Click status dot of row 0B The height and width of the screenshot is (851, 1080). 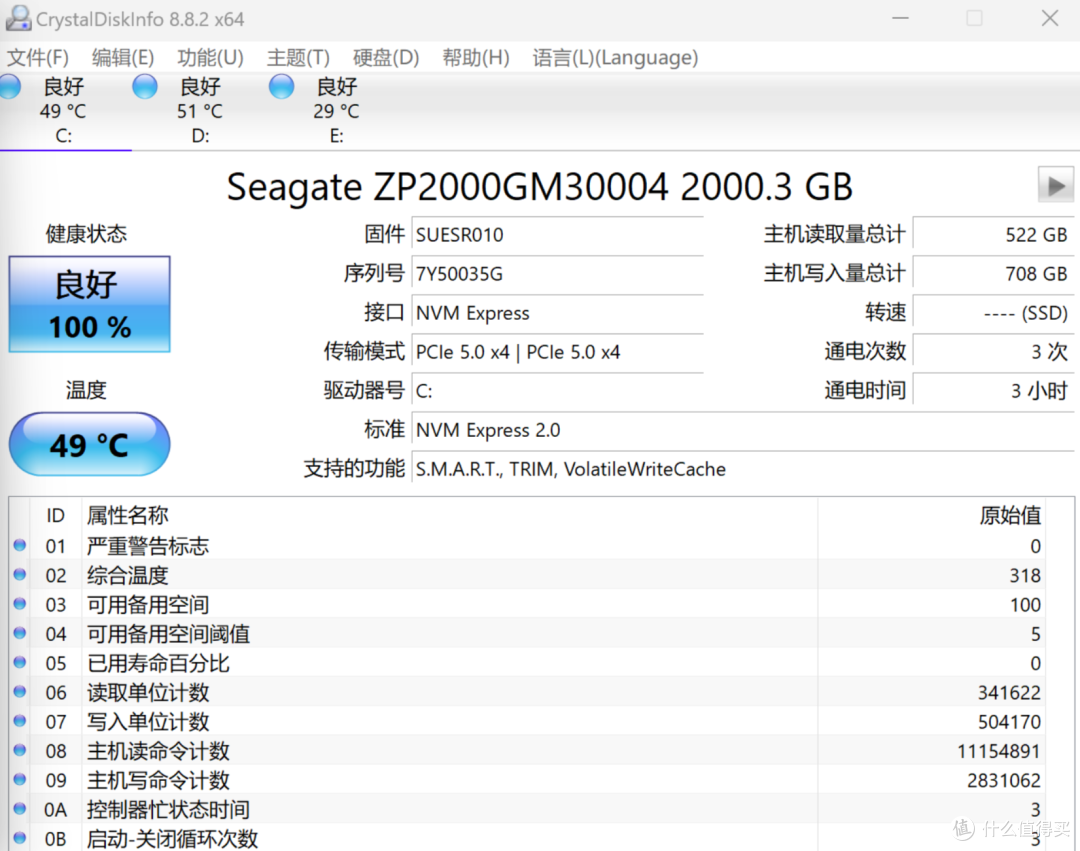click(x=20, y=838)
